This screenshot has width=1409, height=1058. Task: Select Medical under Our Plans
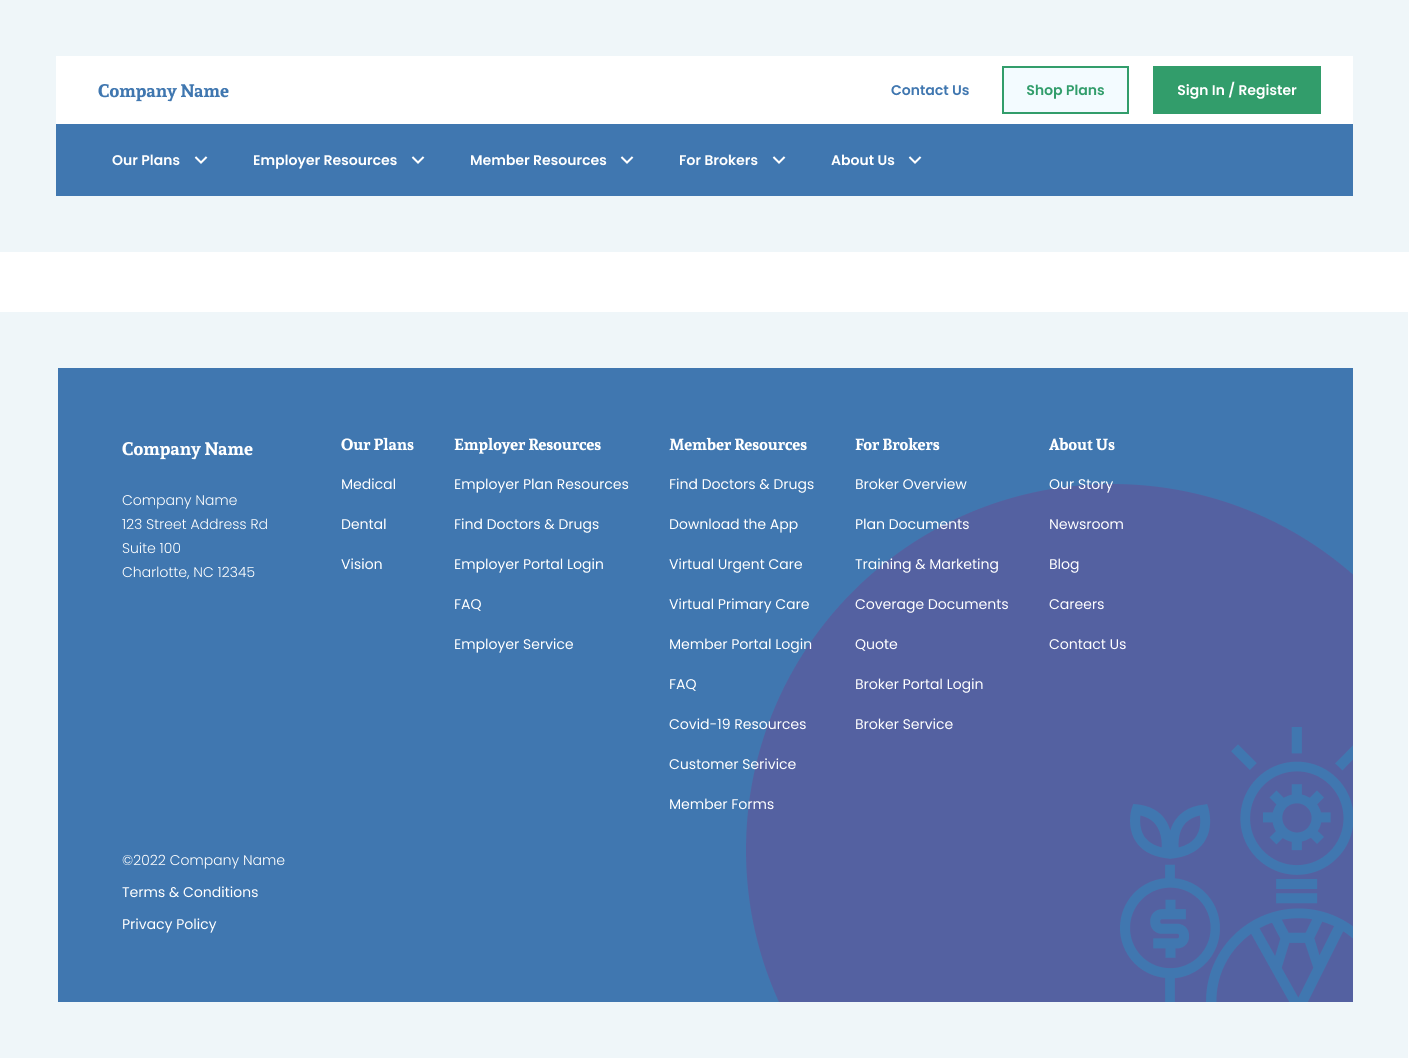click(x=368, y=484)
